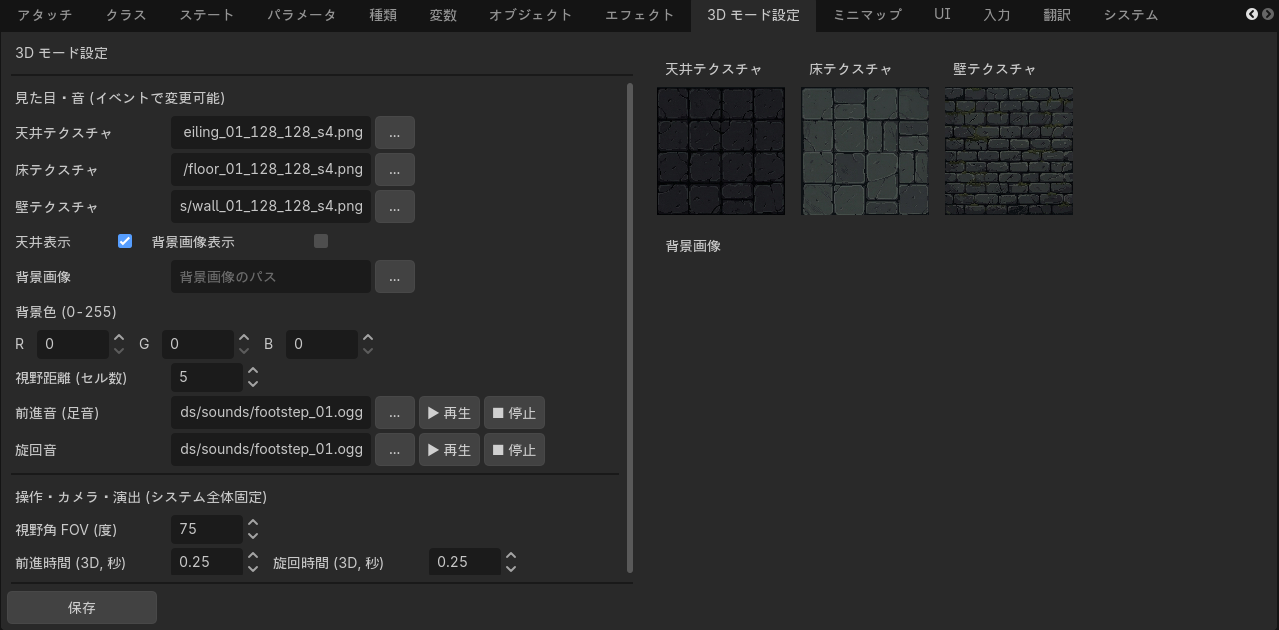
Task: Click the 前進時間 value field
Action: pyautogui.click(x=207, y=562)
